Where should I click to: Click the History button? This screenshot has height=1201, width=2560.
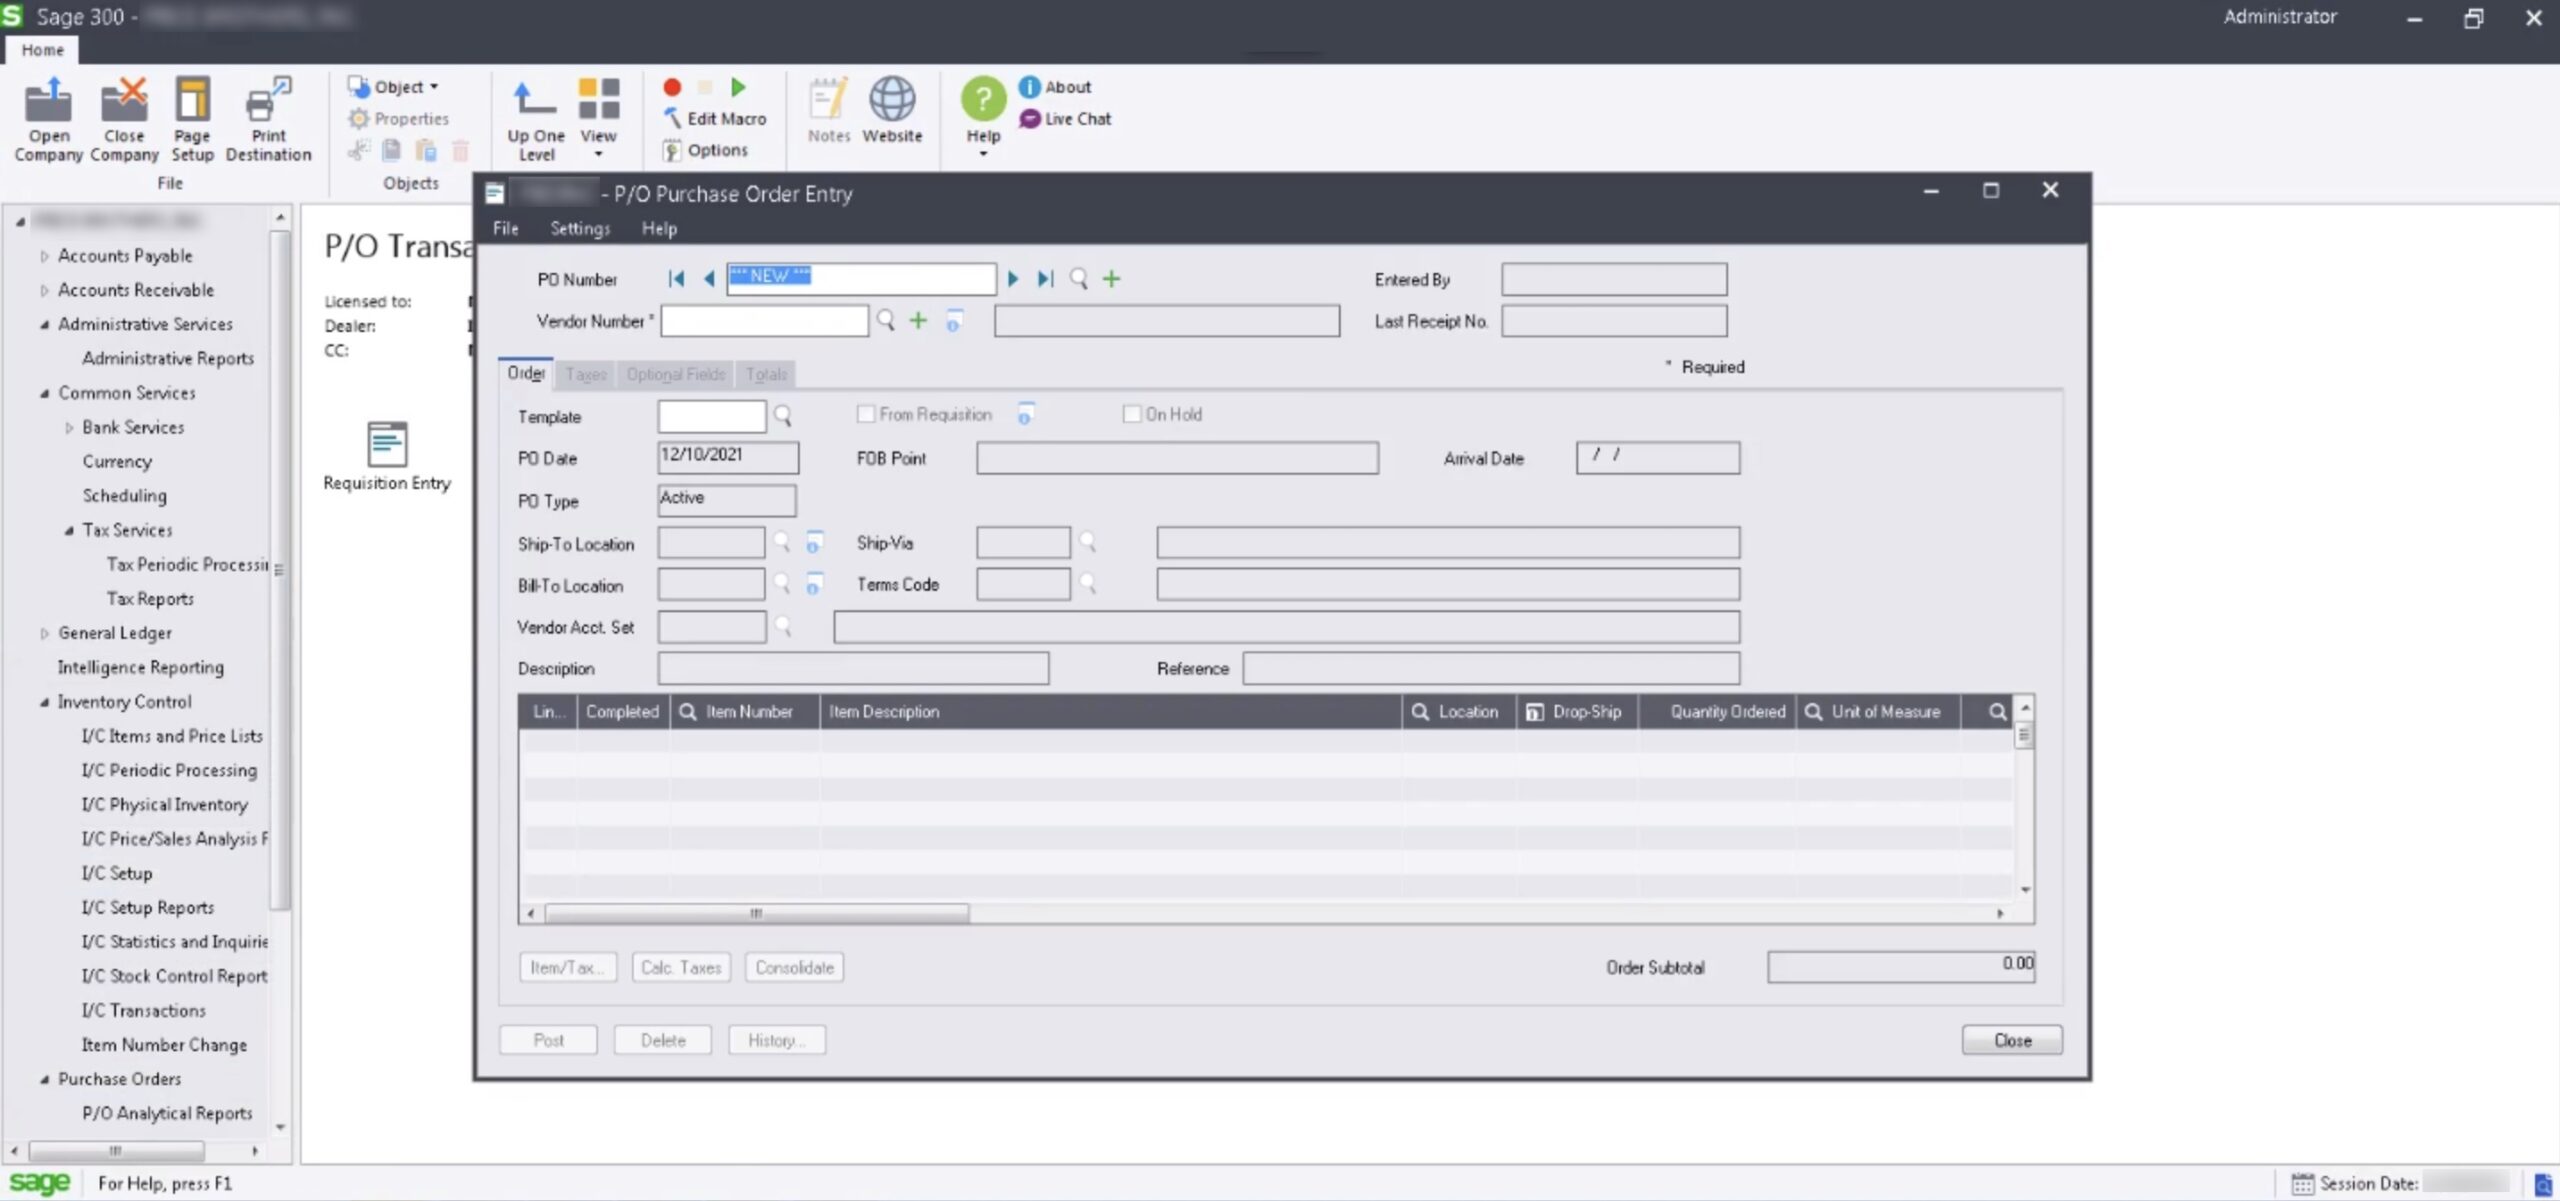pyautogui.click(x=776, y=1040)
